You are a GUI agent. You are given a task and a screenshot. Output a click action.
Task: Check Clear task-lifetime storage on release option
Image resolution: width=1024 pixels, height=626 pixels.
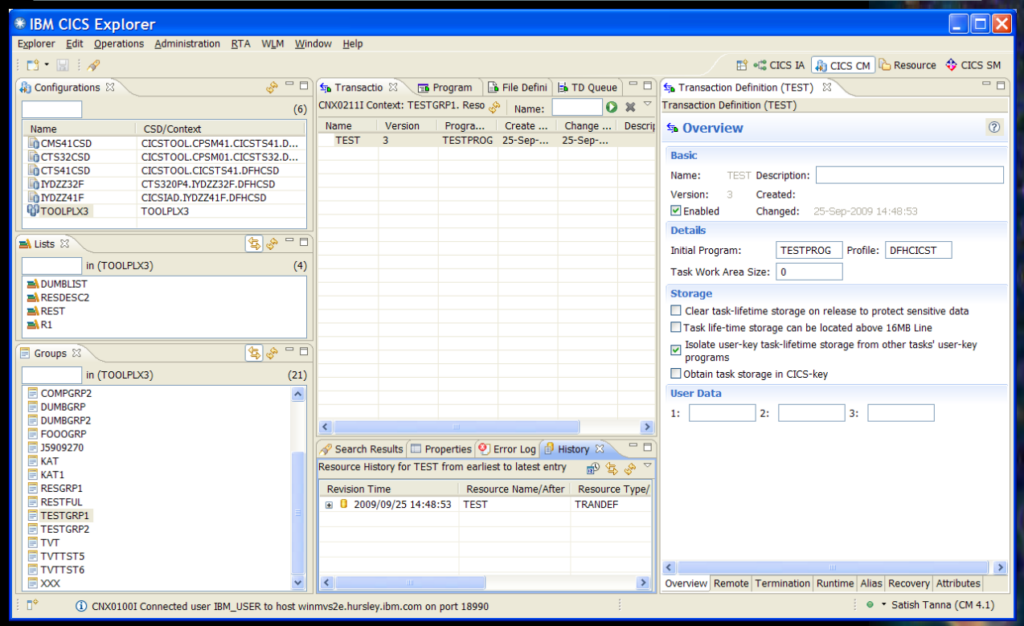(676, 311)
